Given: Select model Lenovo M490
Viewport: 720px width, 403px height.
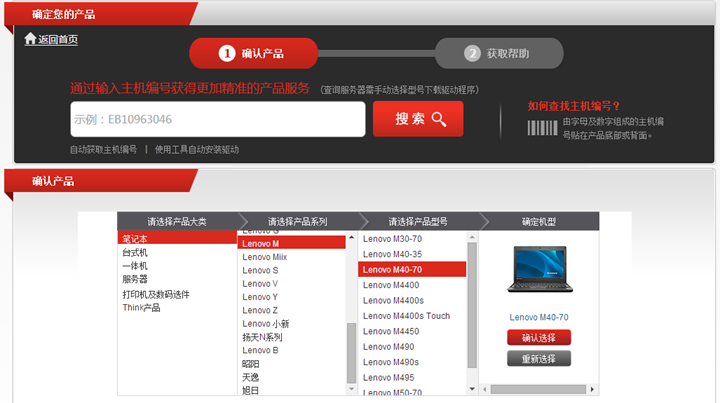Looking at the screenshot, I should [x=388, y=347].
